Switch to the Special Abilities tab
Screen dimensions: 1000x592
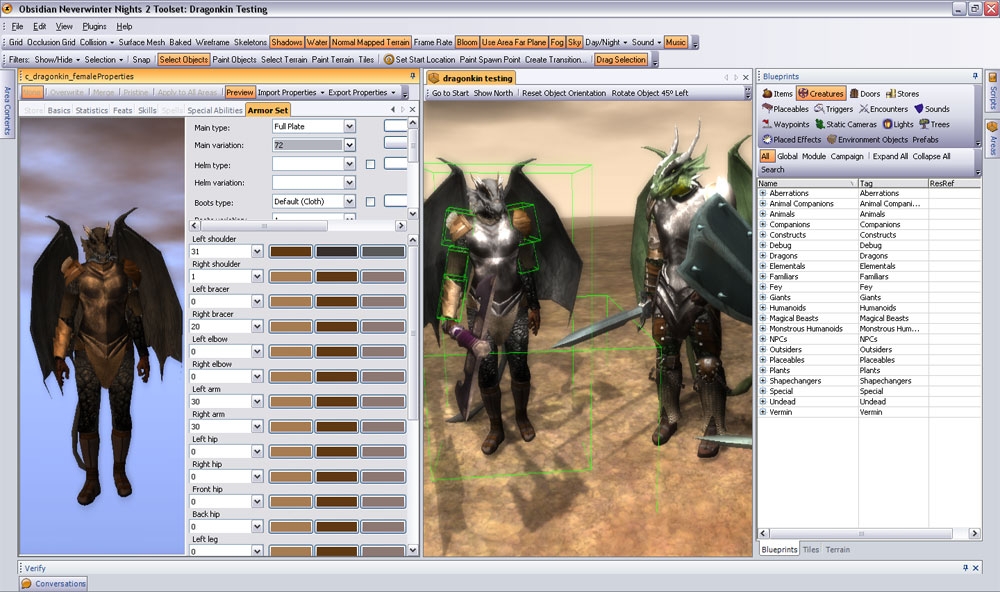214,110
